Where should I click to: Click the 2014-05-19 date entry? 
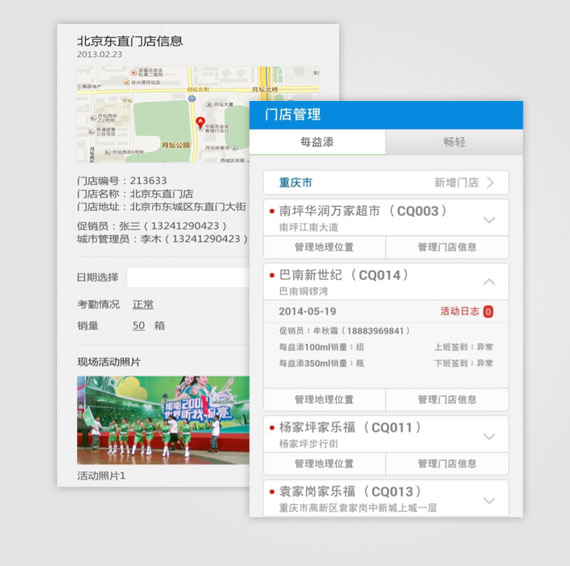(x=308, y=312)
